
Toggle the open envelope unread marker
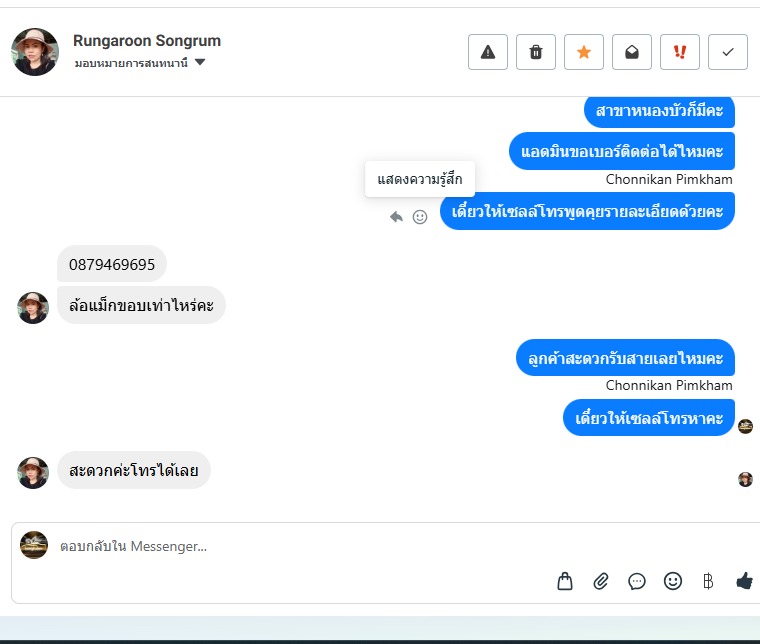pyautogui.click(x=632, y=52)
